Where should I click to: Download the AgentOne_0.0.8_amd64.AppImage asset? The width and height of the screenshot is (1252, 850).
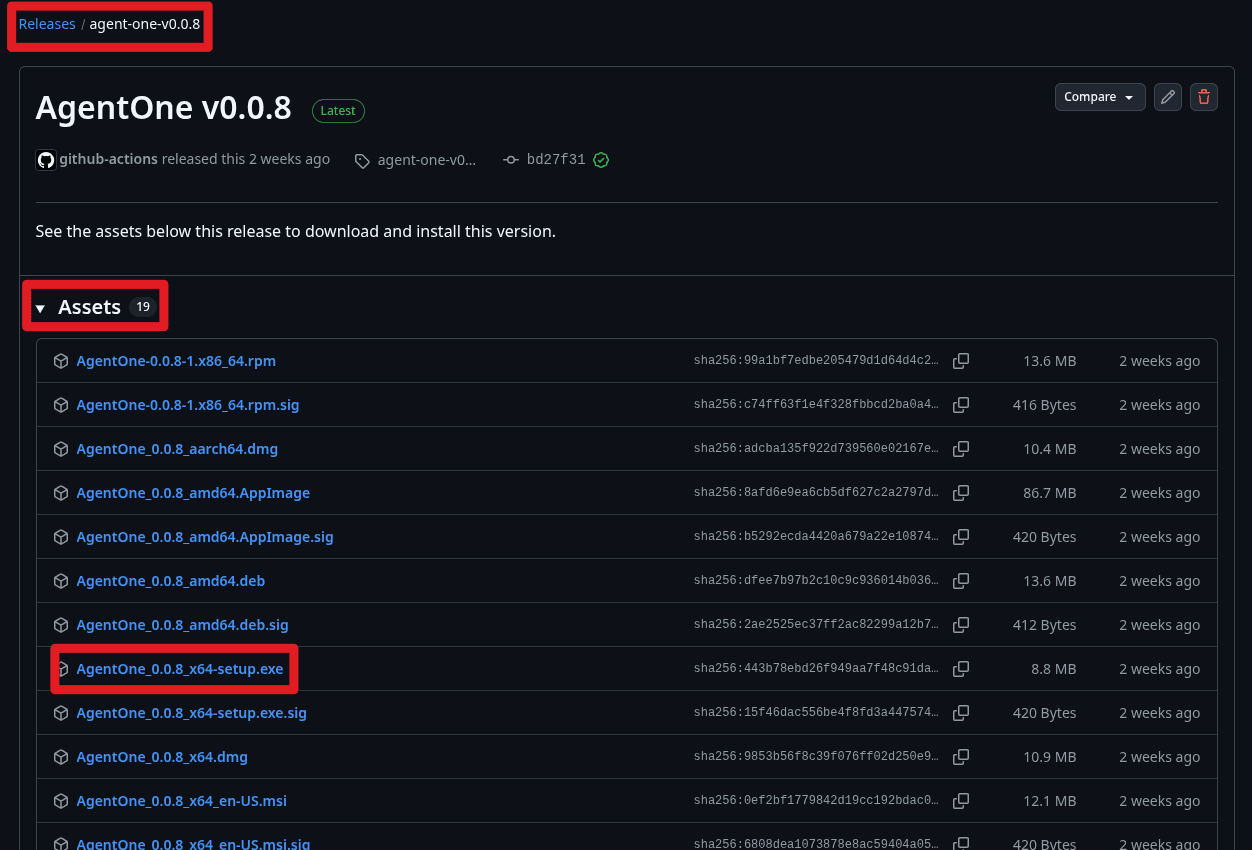tap(193, 493)
